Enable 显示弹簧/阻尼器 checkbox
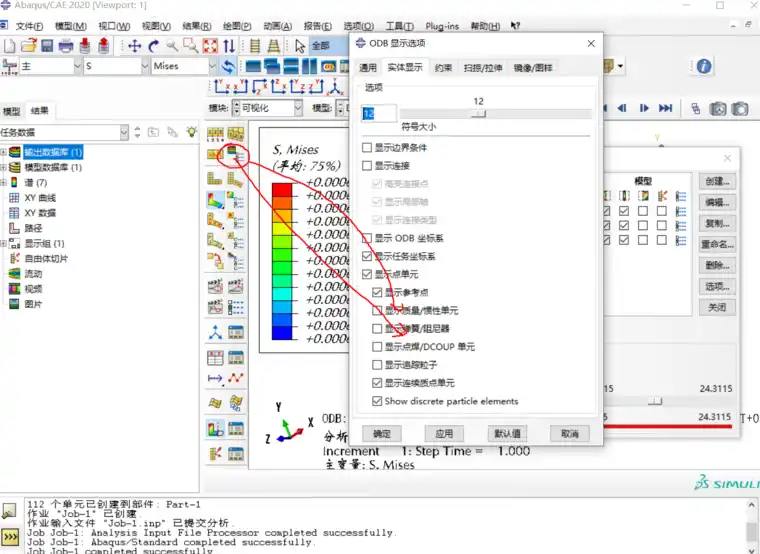 [377, 329]
